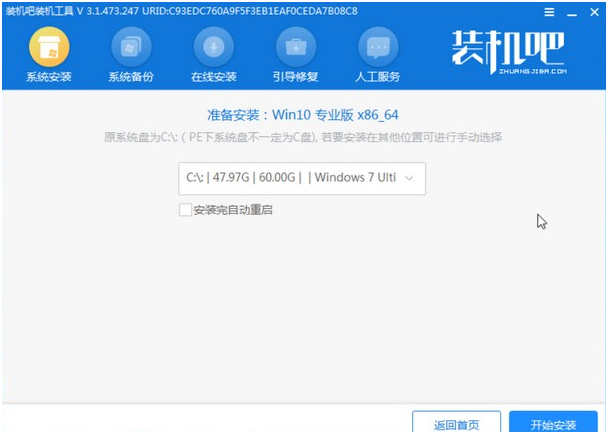606x436 pixels.
Task: Minimize the 装机吧 installer window
Action: (573, 11)
